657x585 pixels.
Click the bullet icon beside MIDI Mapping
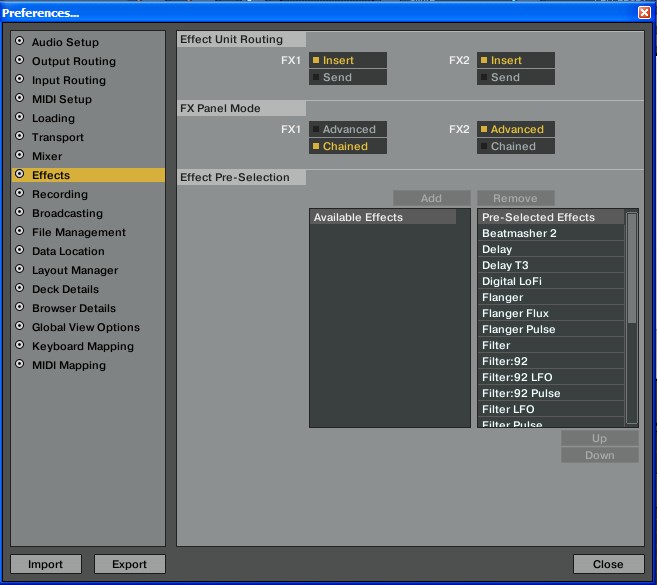(x=19, y=364)
